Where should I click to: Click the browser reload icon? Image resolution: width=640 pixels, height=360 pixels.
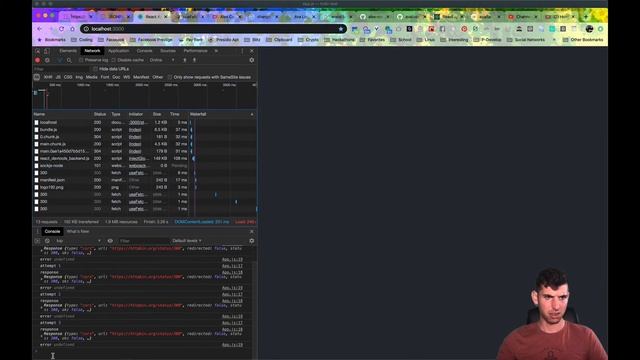[x=61, y=29]
